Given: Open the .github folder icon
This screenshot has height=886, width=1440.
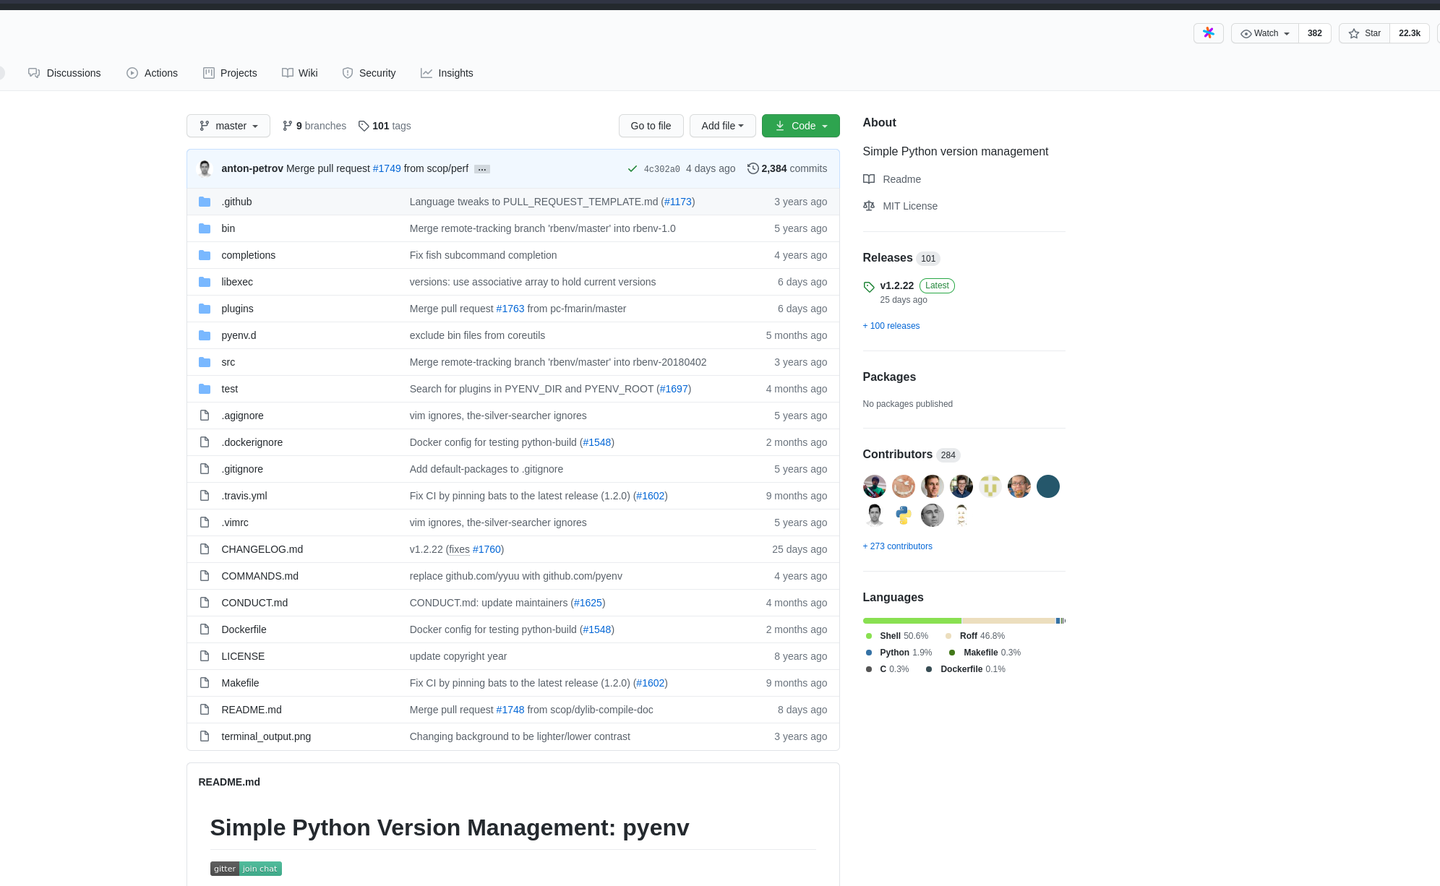Looking at the screenshot, I should (x=205, y=201).
